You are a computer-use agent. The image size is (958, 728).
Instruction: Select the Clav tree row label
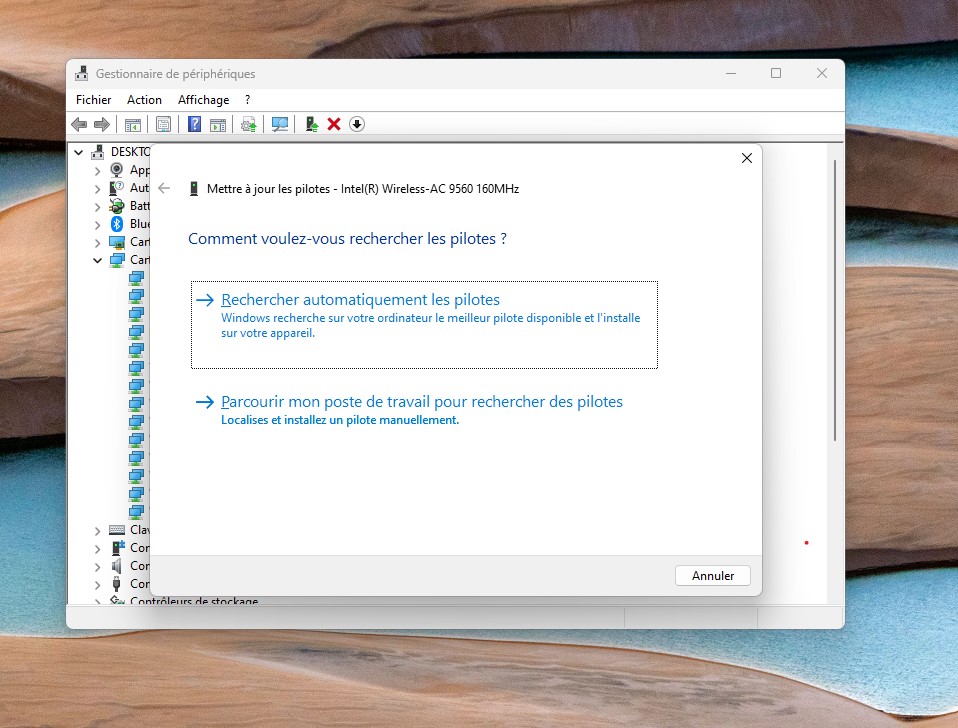139,530
